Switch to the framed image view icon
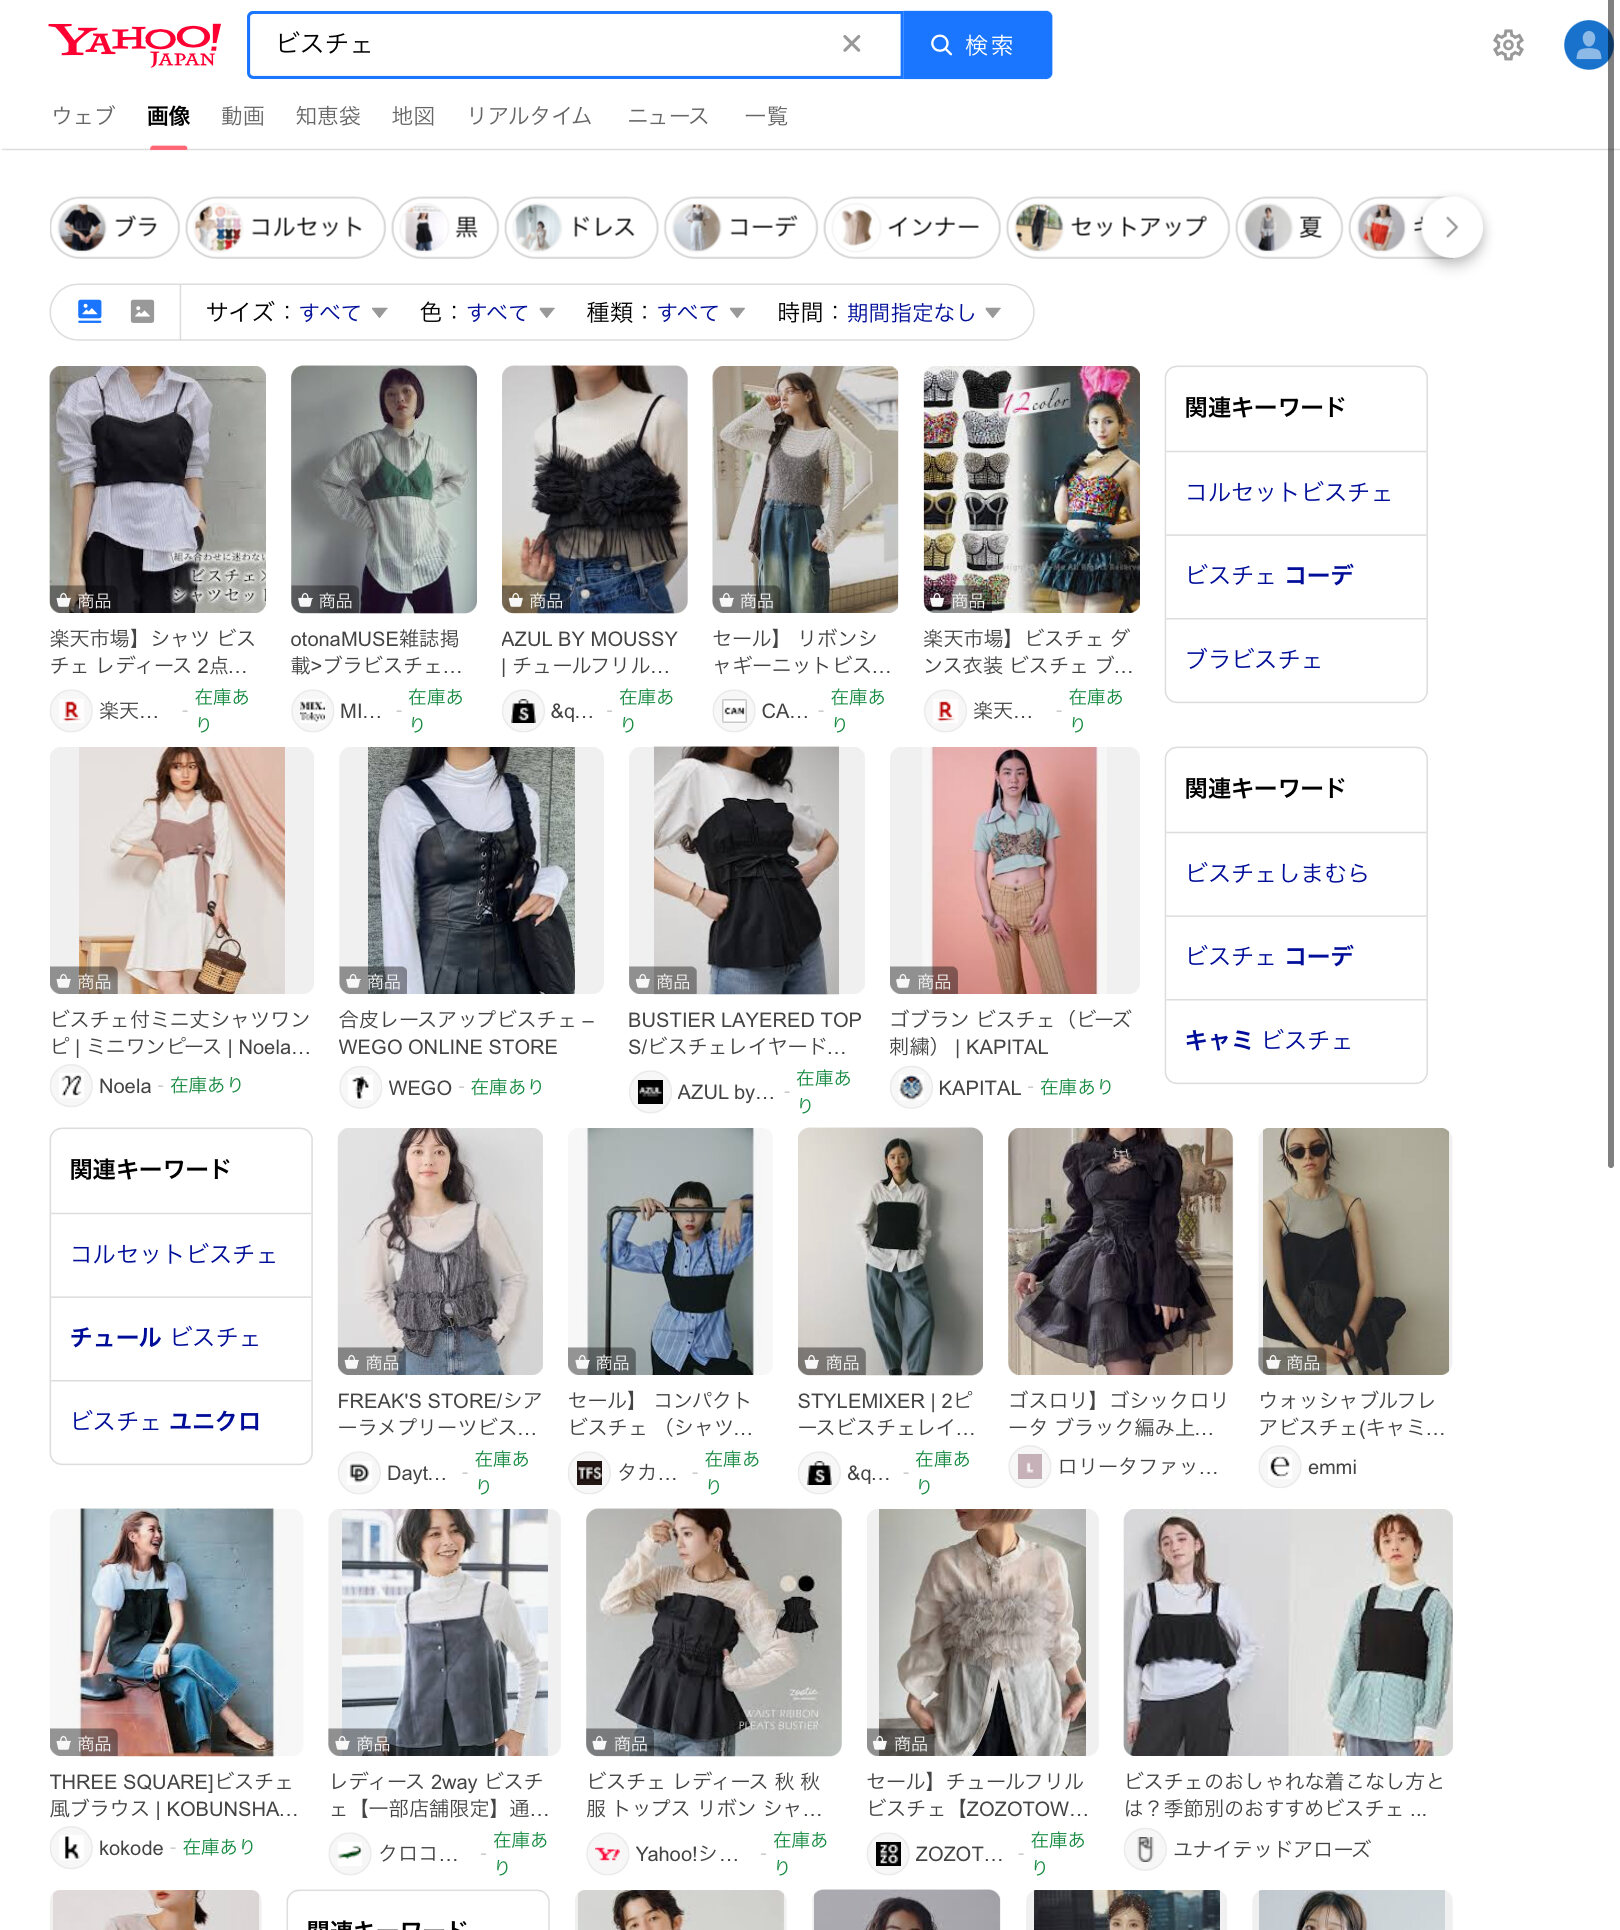 point(143,311)
